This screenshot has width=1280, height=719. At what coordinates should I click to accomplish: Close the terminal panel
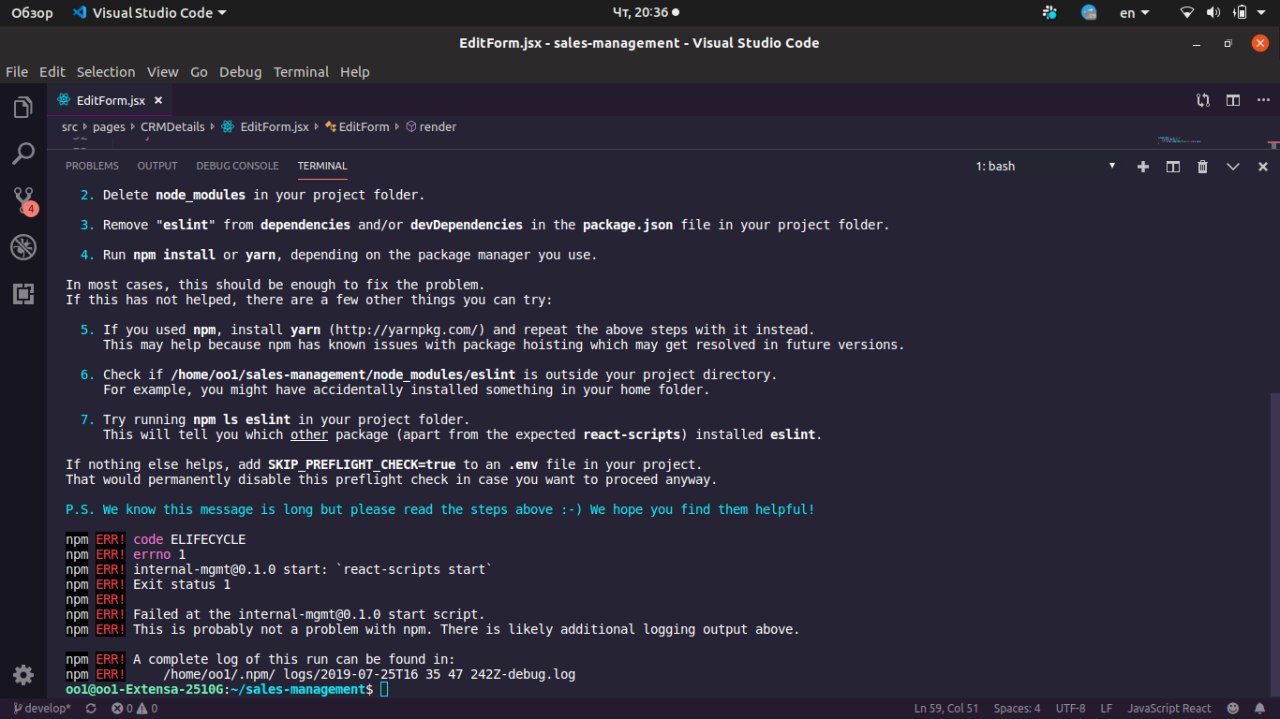[x=1263, y=166]
